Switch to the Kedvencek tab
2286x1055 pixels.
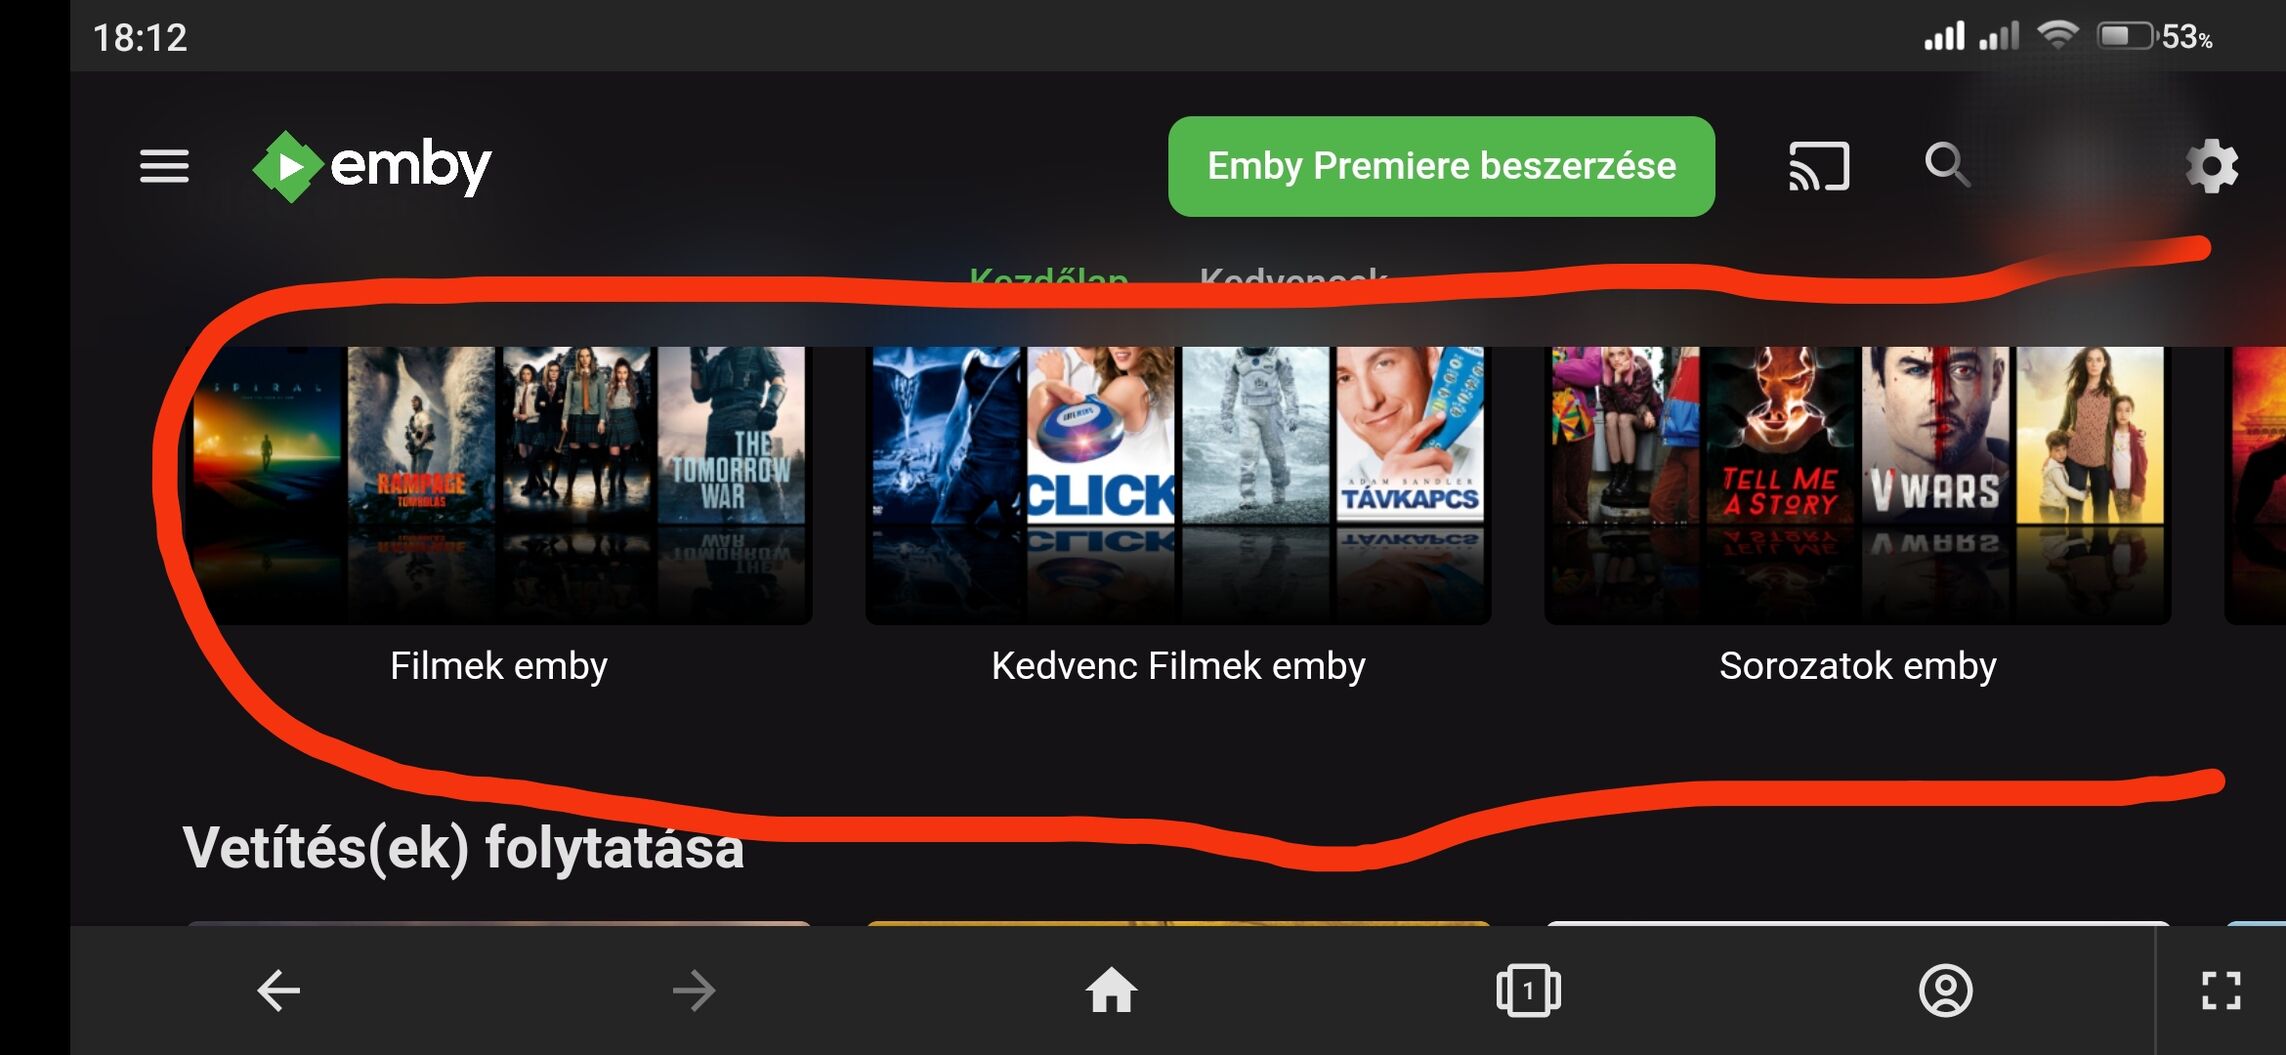click(1293, 277)
